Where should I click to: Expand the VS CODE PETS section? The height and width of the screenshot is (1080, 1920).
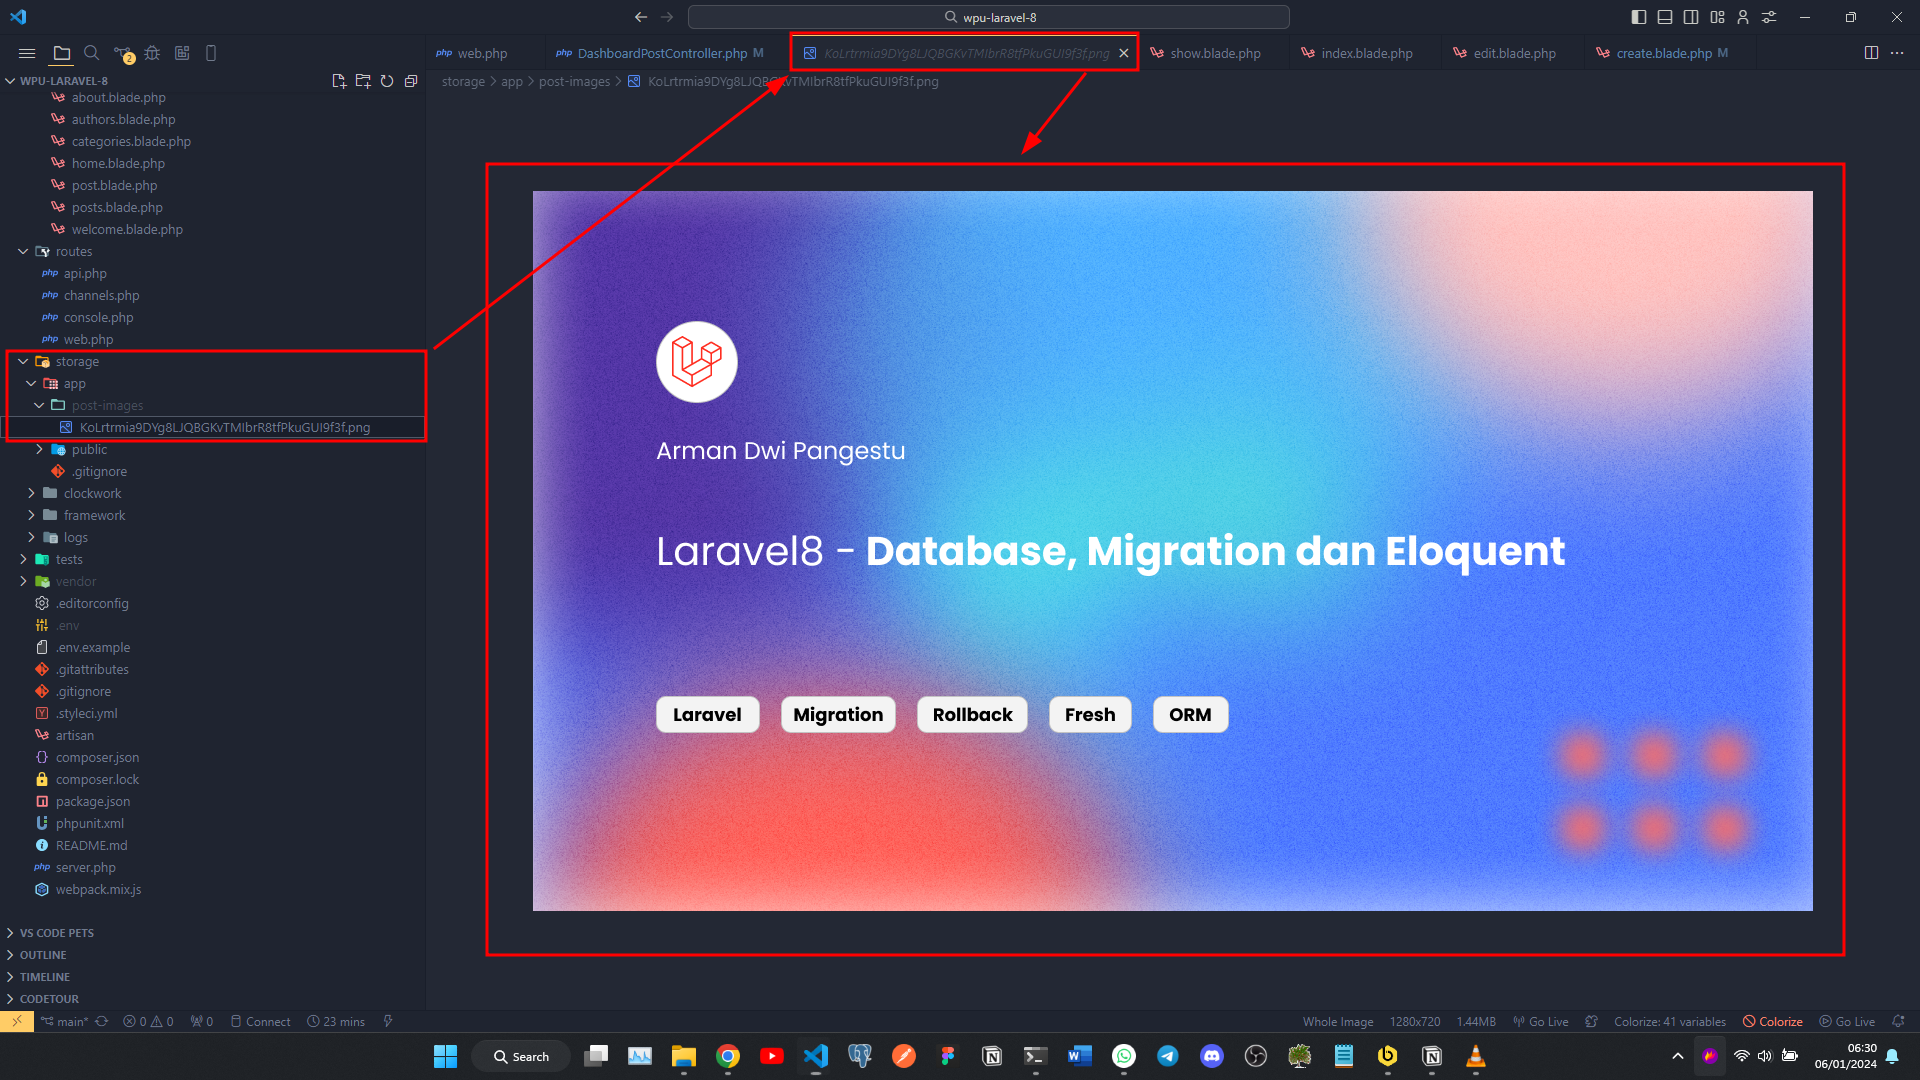(55, 932)
